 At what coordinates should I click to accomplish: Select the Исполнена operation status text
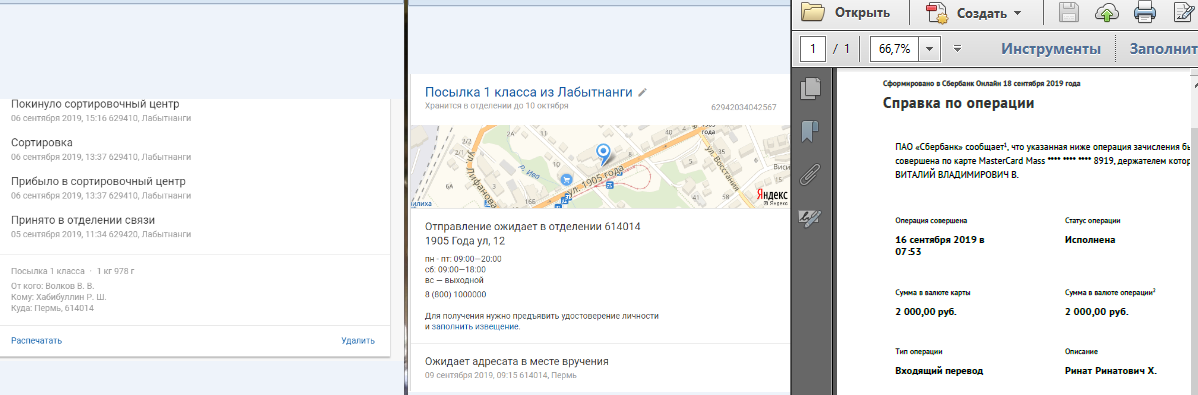pos(1090,239)
